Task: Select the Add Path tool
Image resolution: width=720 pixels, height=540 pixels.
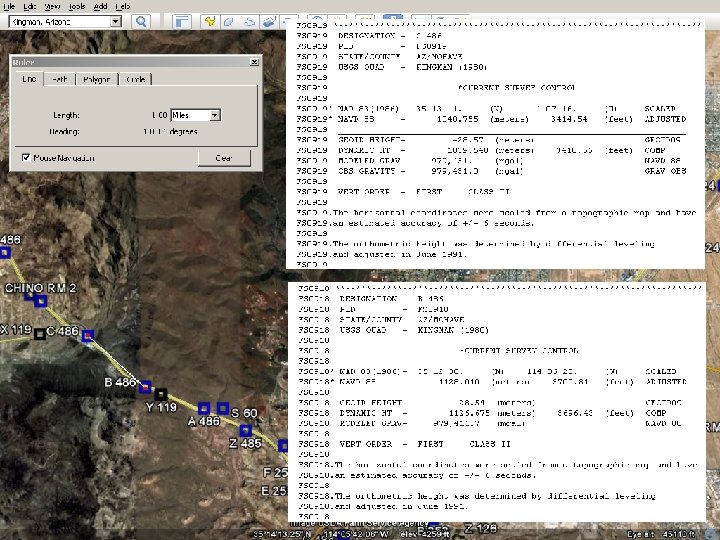Action: click(x=248, y=22)
